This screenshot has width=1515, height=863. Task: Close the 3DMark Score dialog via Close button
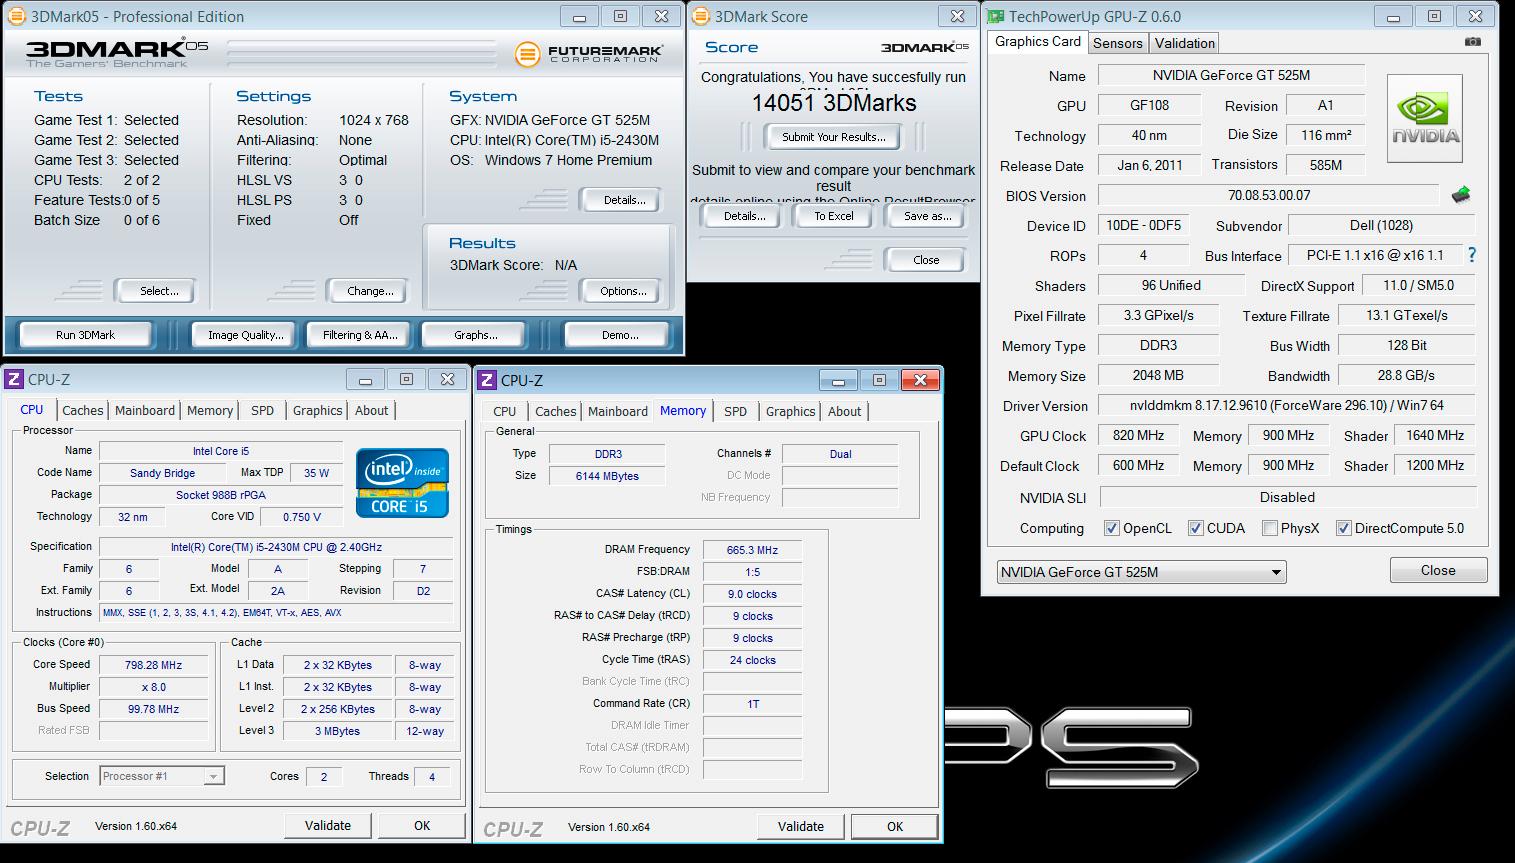coord(926,260)
